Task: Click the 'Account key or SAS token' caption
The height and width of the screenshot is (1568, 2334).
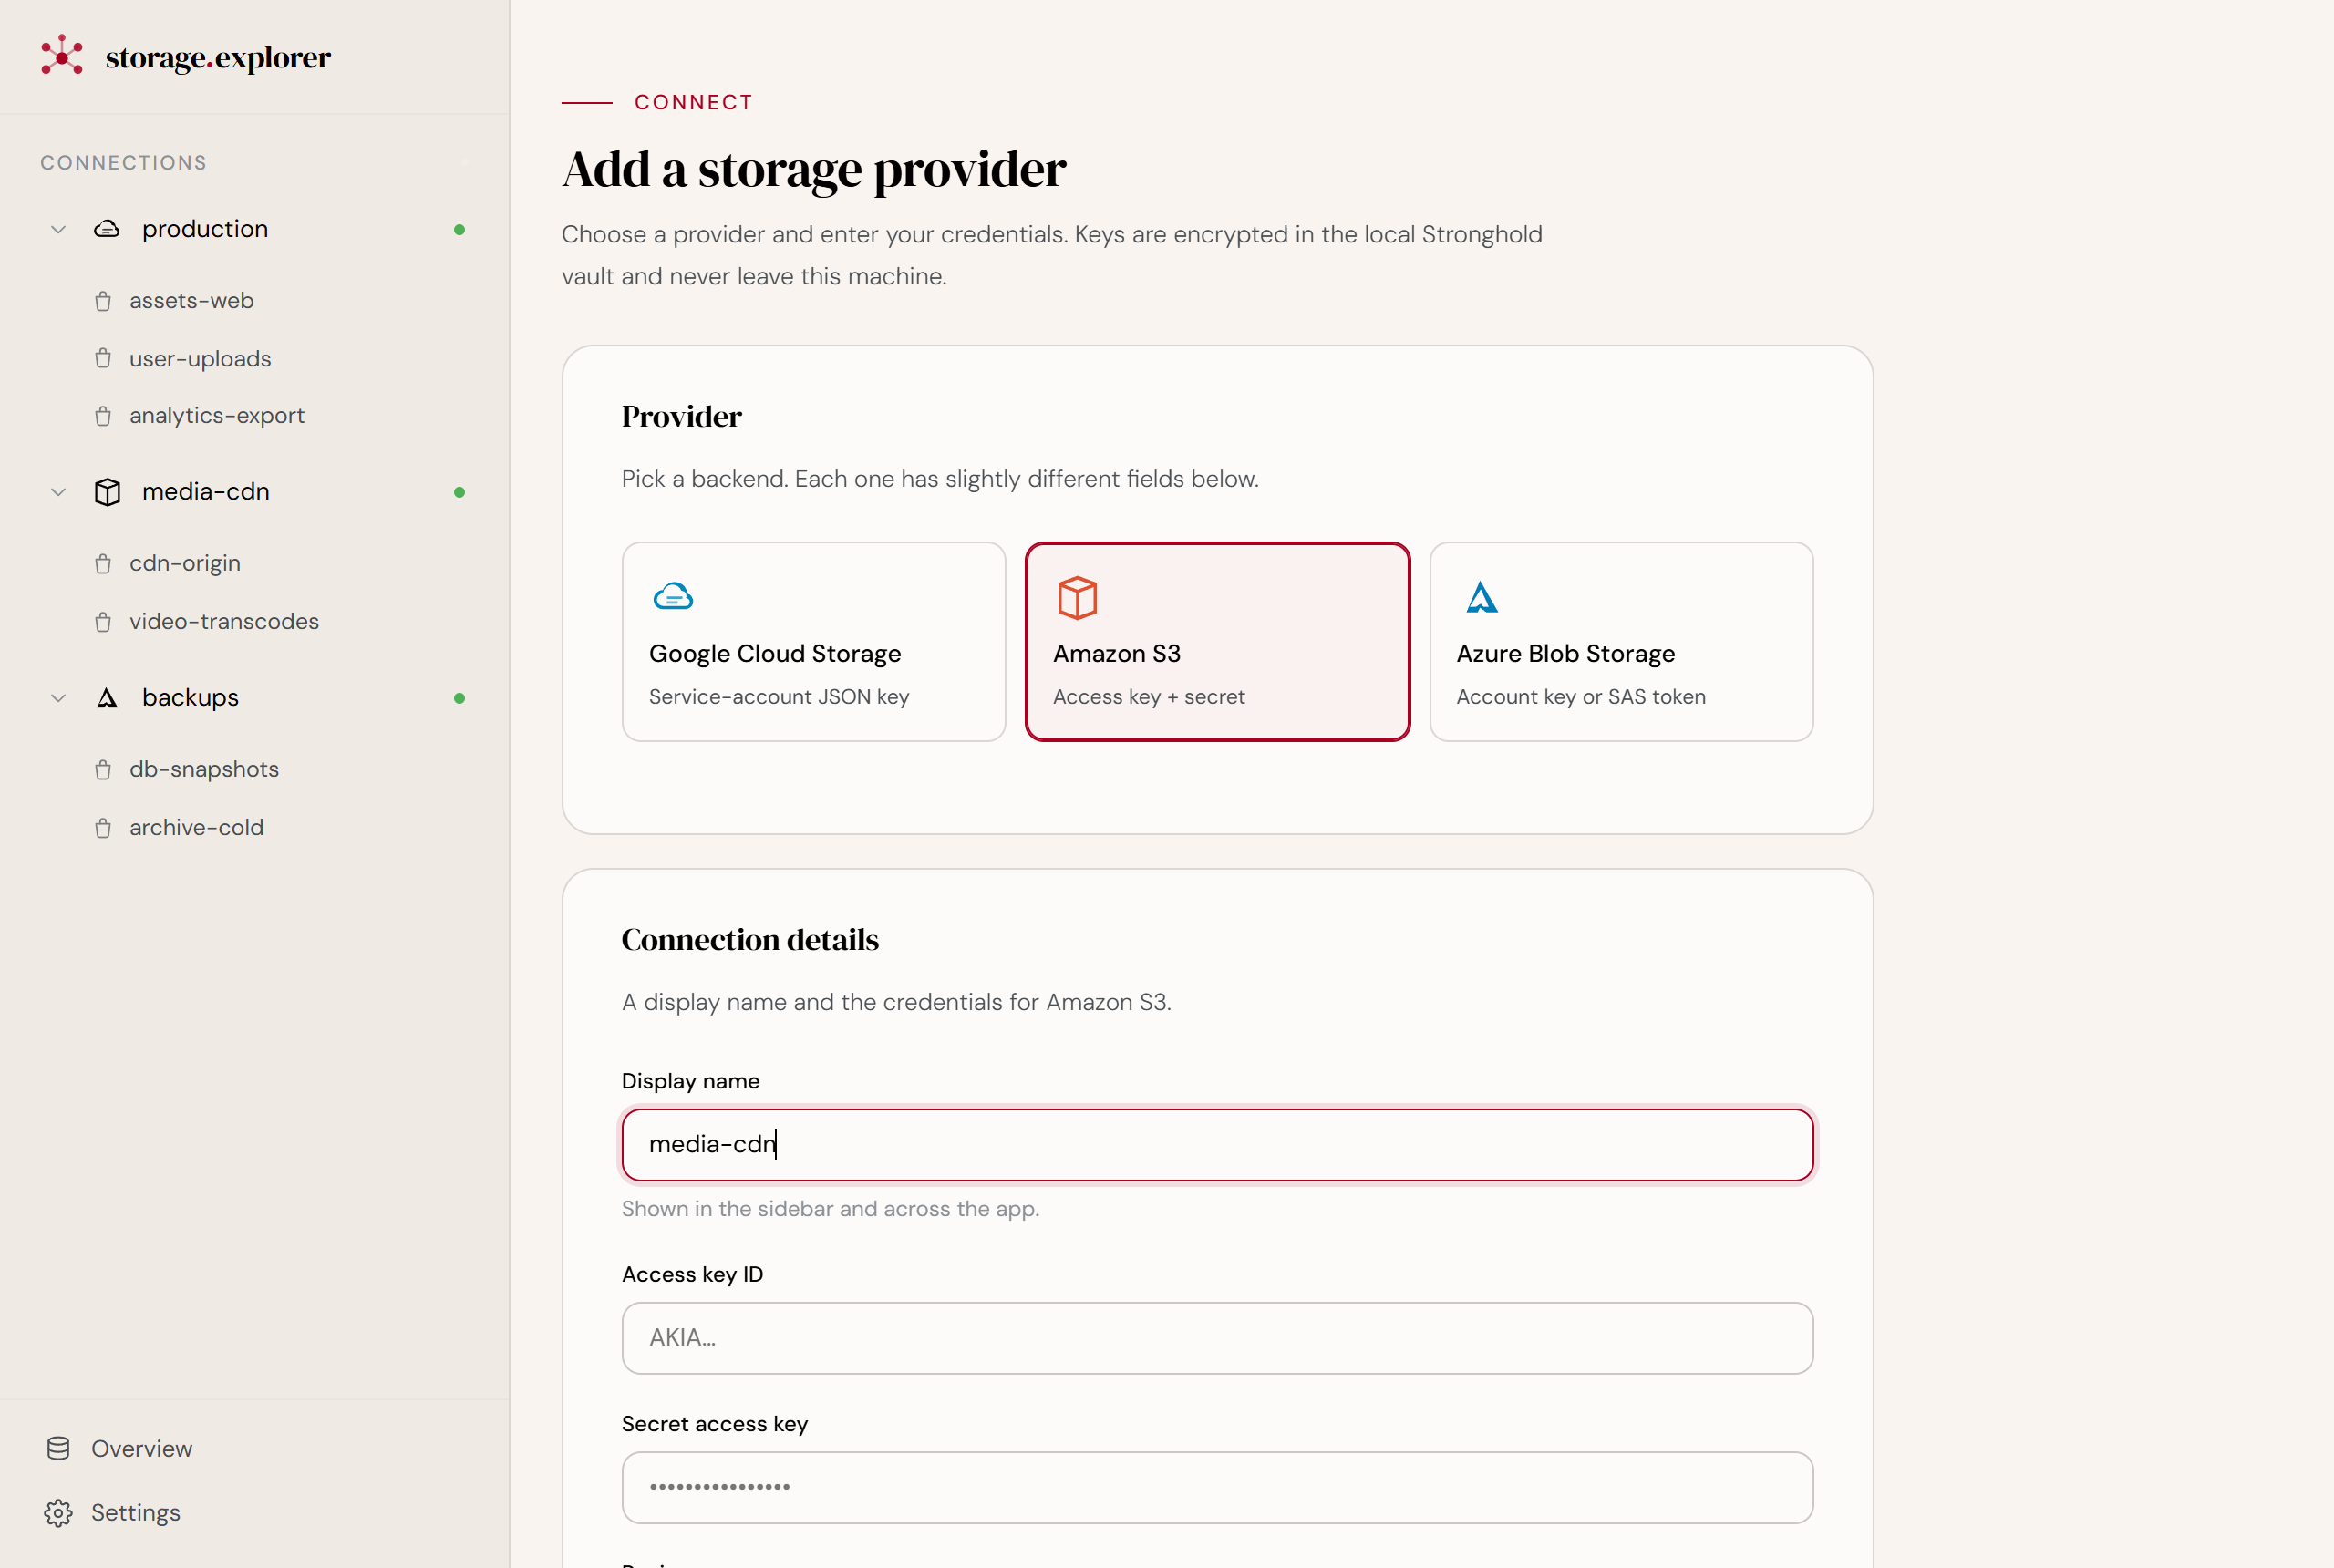Action: pos(1581,697)
